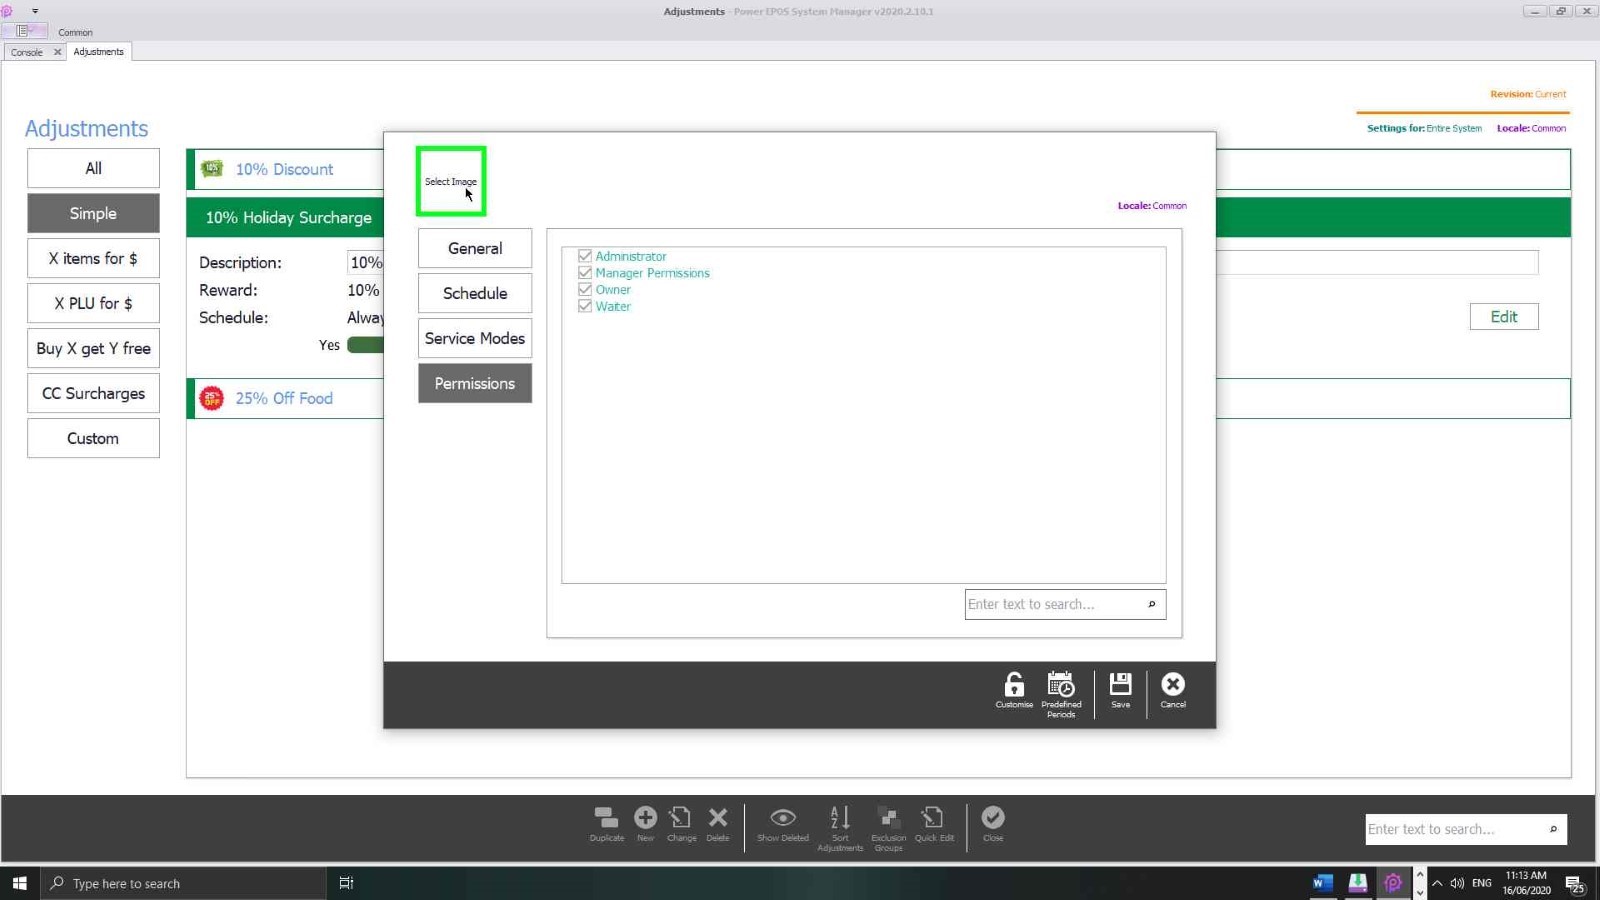Open Task View on the taskbar

346,883
